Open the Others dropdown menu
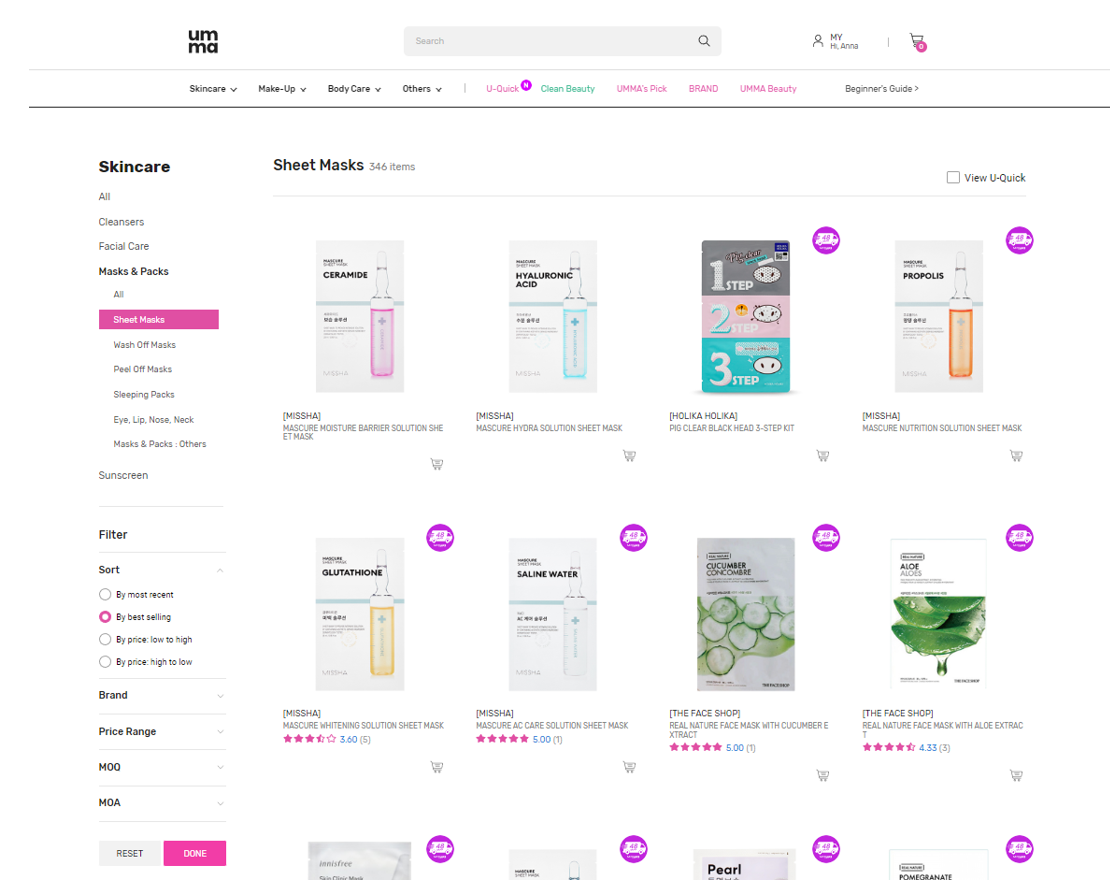Viewport: 1110px width, 882px height. click(x=423, y=89)
